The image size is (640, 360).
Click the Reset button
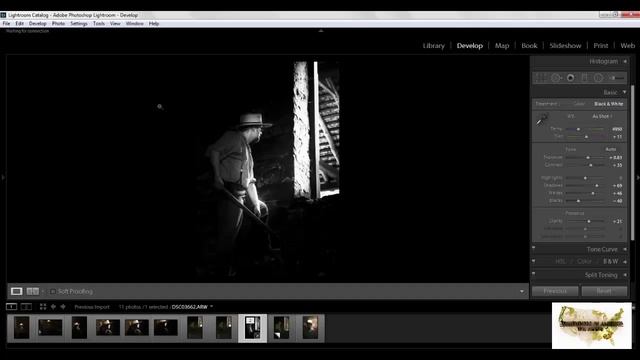coord(604,291)
